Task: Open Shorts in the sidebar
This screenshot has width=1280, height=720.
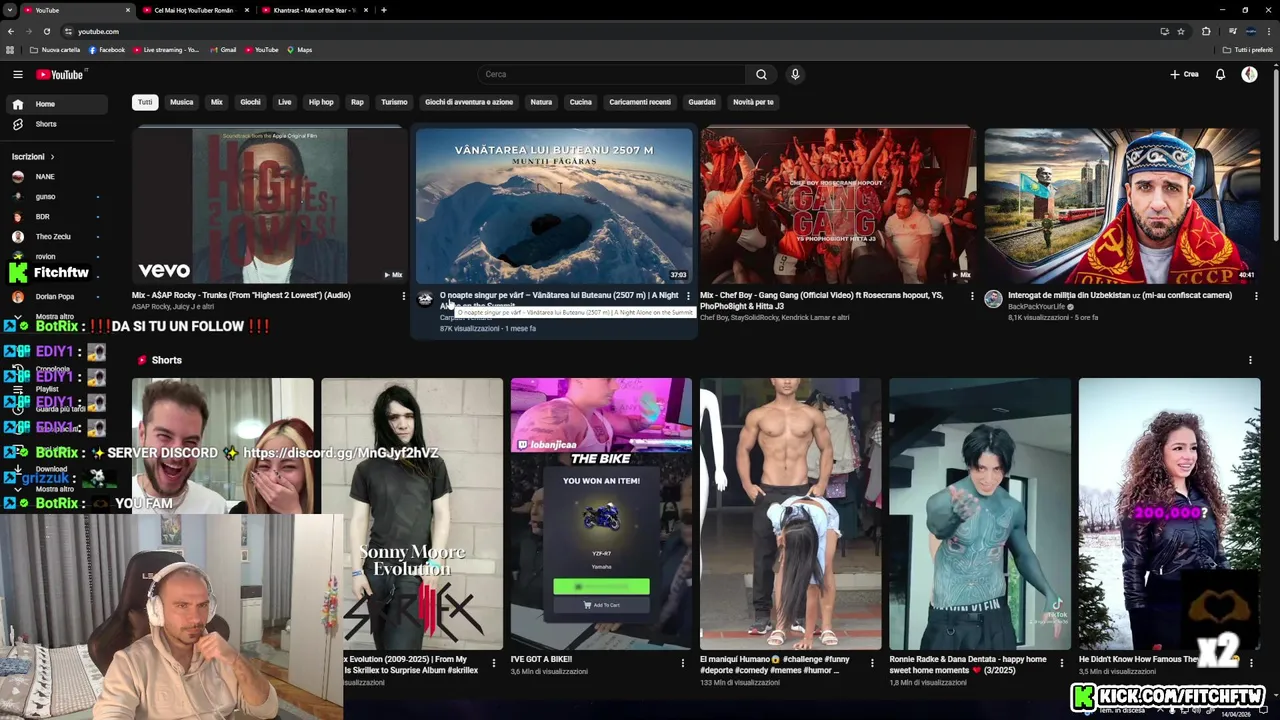Action: pos(58,124)
